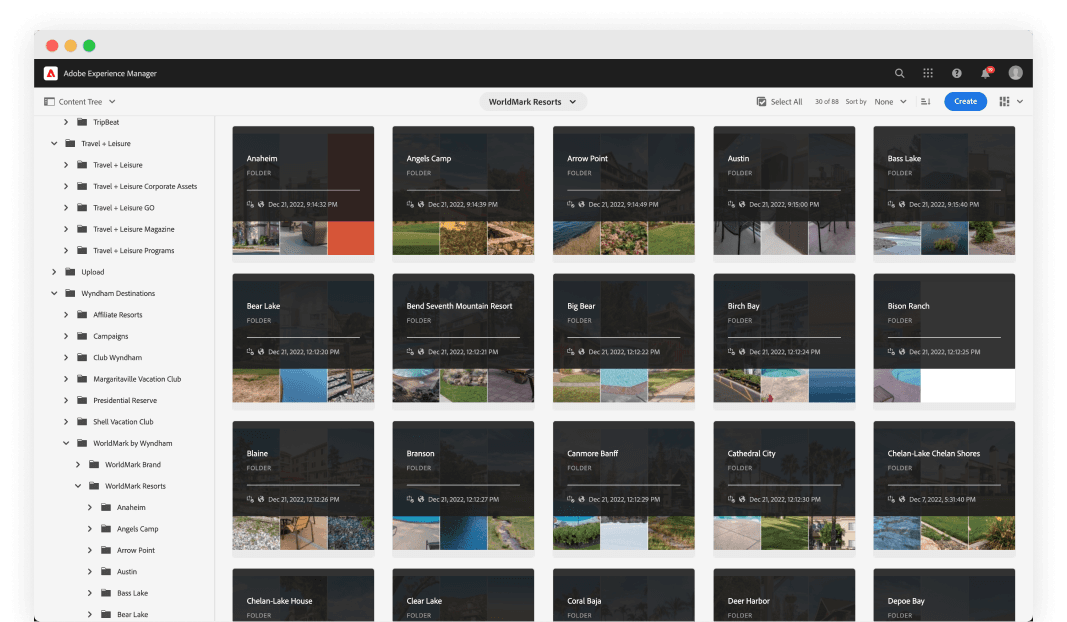The image size is (1067, 622).
Task: Click the Content Tree rail panel icon
Action: [x=49, y=101]
